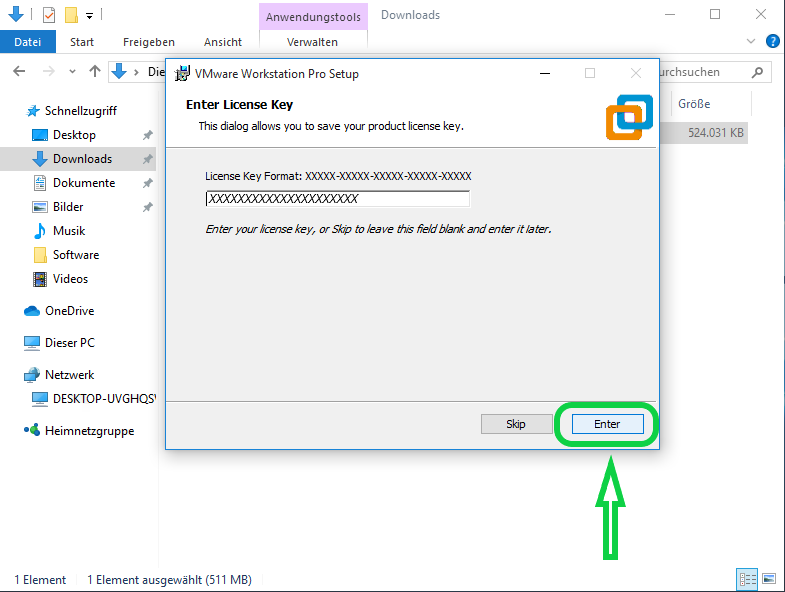Viewport: 785px width, 592px height.
Task: Open the Ansicht ribbon tab
Action: [223, 42]
